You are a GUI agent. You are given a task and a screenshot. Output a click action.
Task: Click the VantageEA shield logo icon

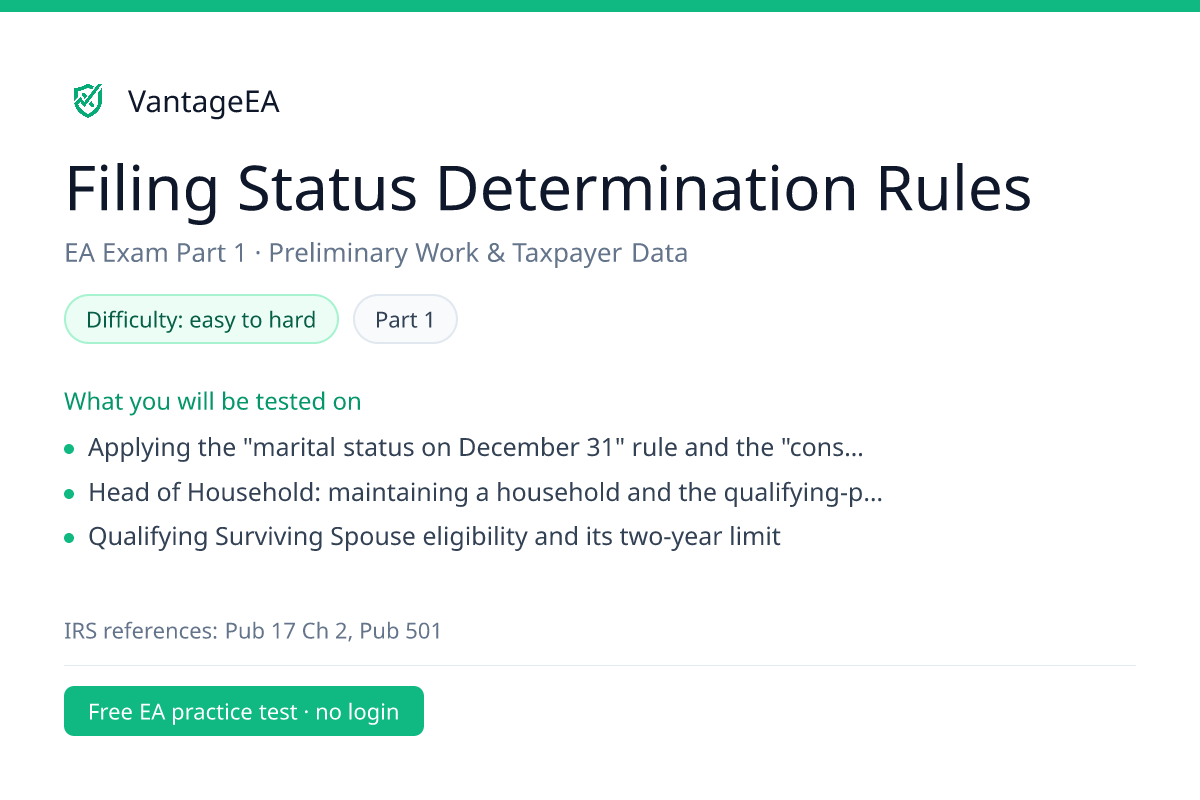tap(88, 101)
